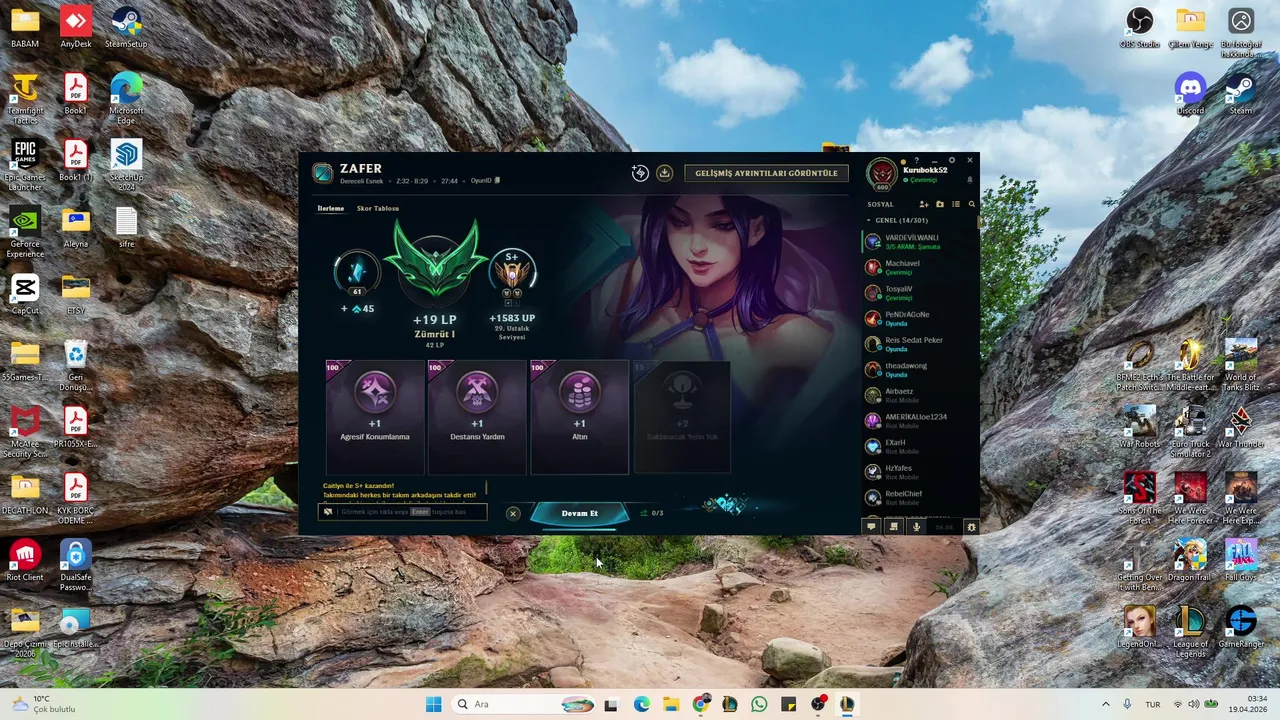Open the League of Legends desktop shortcut
The width and height of the screenshot is (1280, 720).
pyautogui.click(x=1190, y=632)
